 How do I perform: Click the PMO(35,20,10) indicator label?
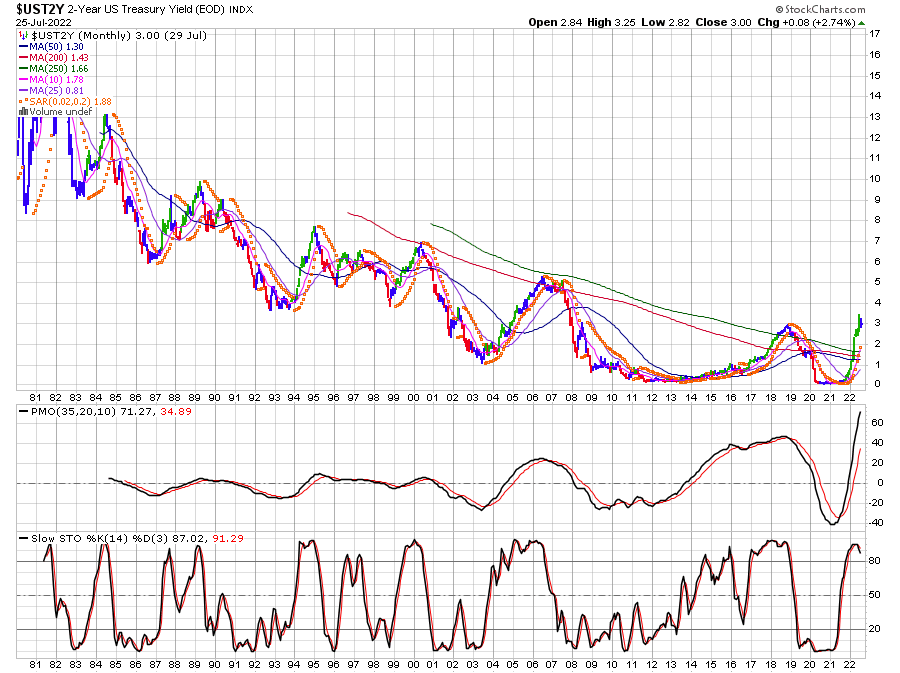(62, 411)
